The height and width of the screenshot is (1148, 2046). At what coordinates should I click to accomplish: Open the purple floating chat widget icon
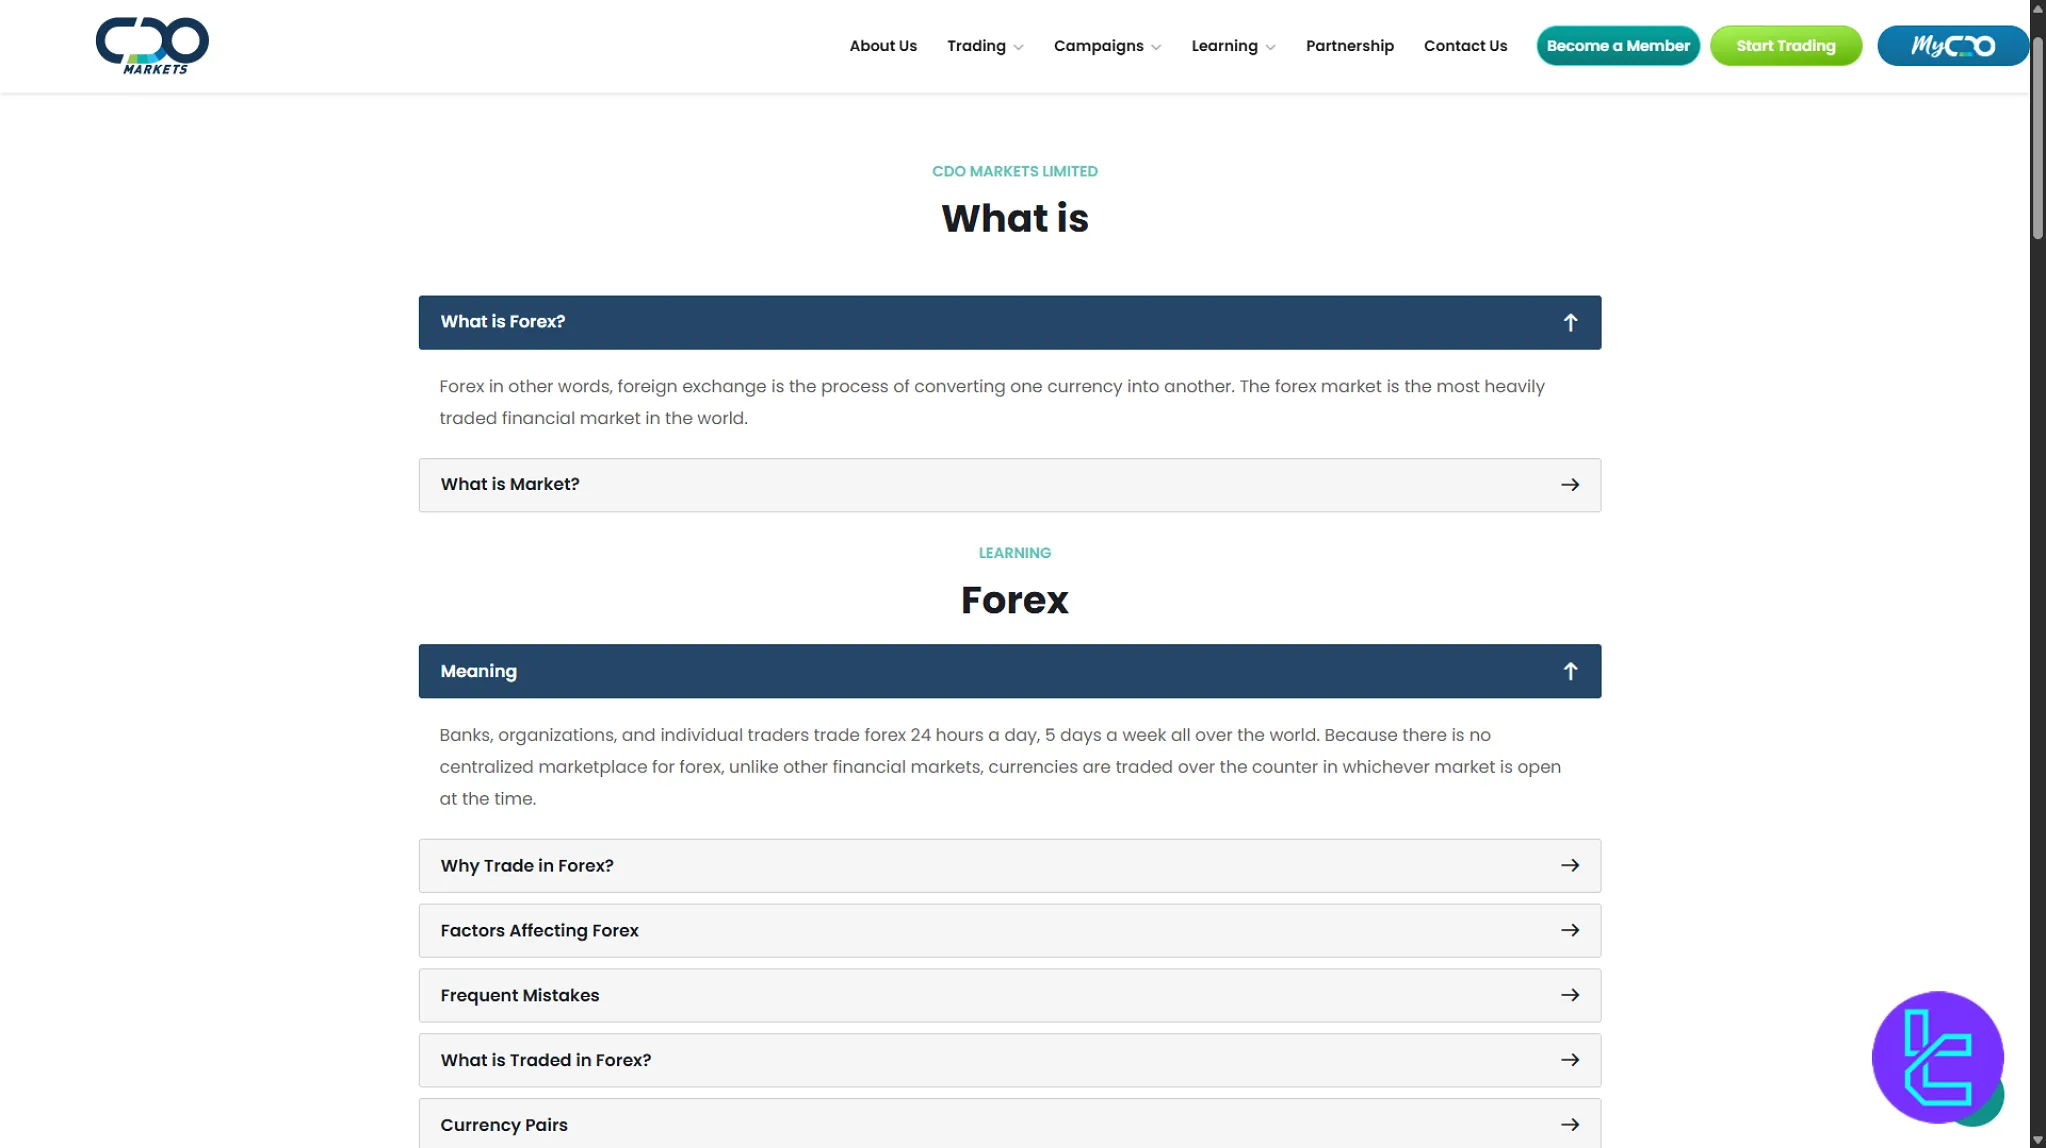coord(1936,1056)
